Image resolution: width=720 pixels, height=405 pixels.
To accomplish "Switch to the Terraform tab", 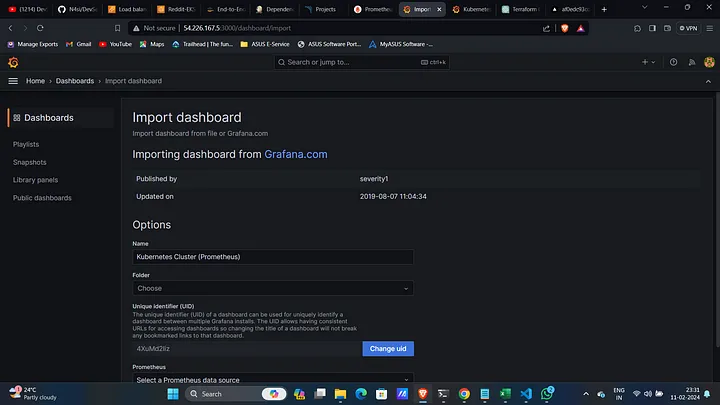I will pos(521,9).
